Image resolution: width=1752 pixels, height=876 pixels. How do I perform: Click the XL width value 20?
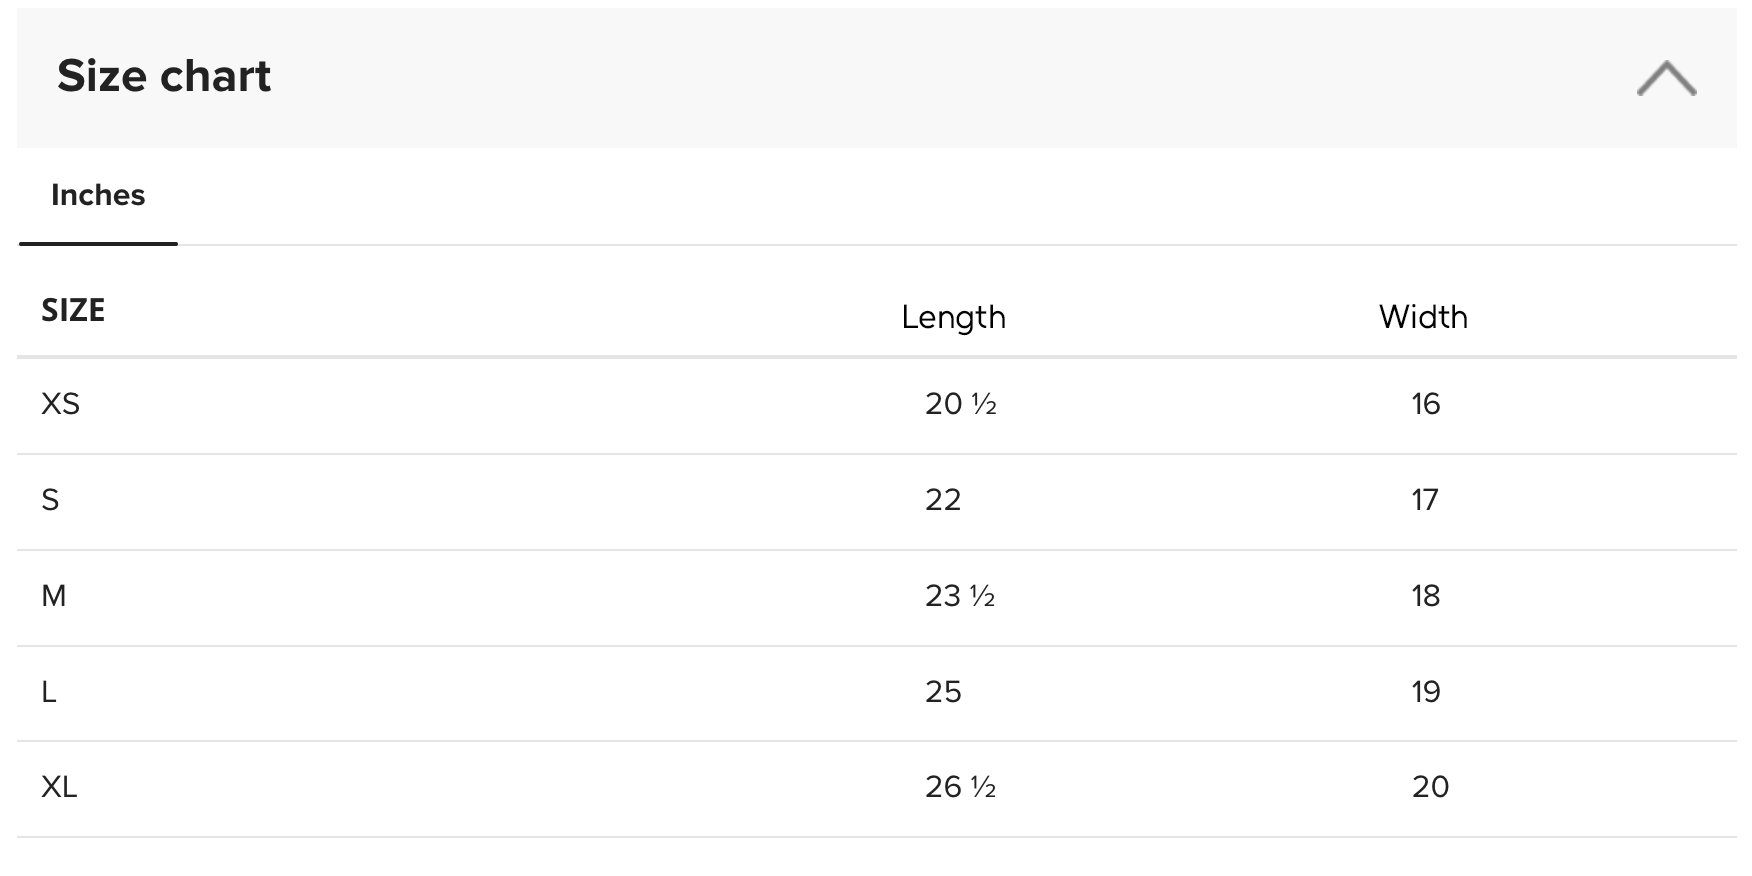click(x=1430, y=787)
